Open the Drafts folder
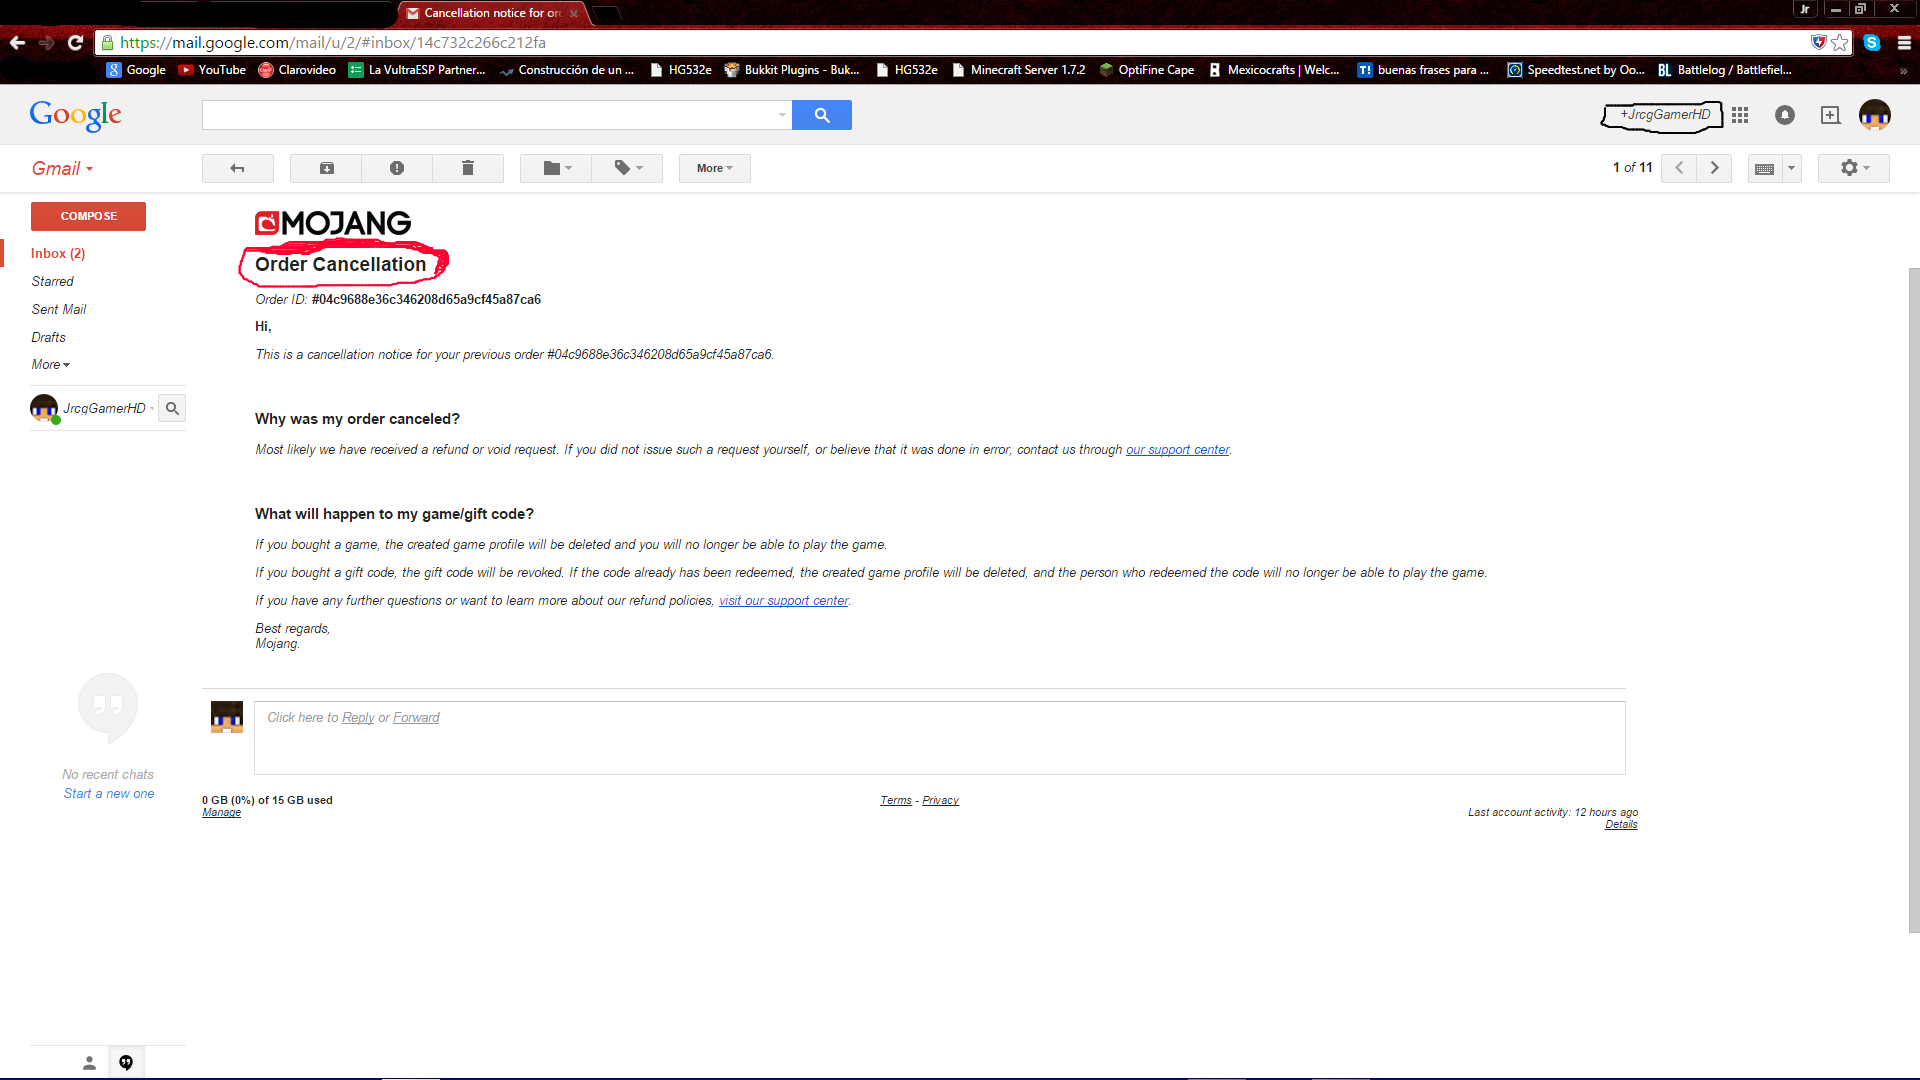The height and width of the screenshot is (1080, 1920). click(48, 338)
